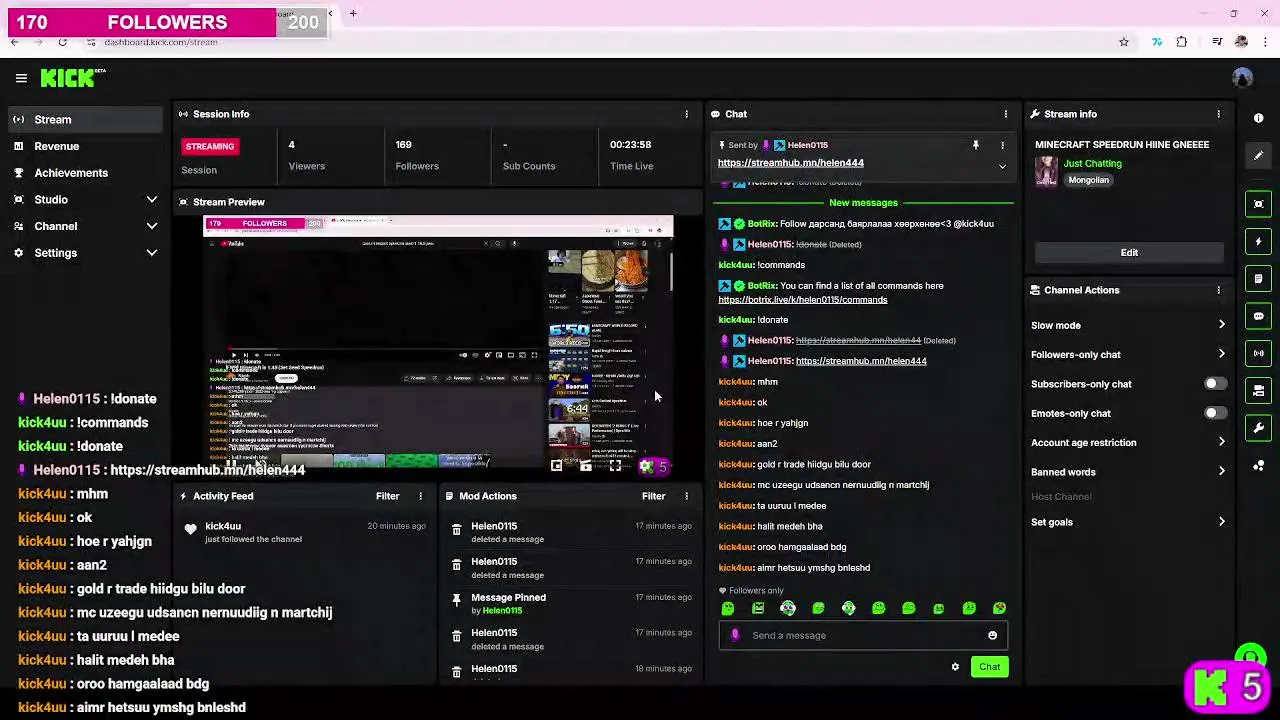Toggle the wrench panel icon in right toolbar

pyautogui.click(x=1259, y=428)
